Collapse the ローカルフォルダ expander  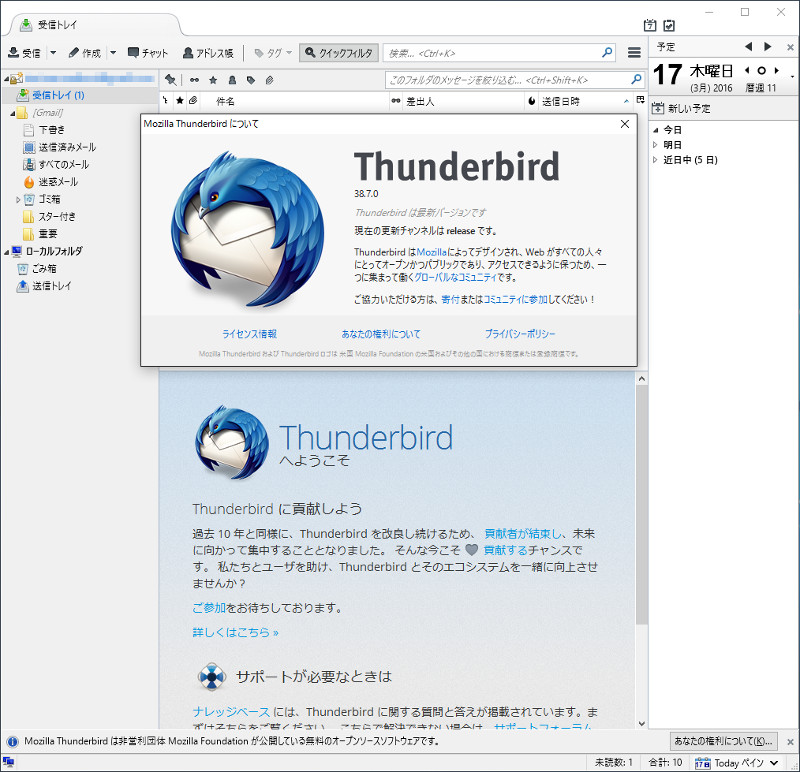[x=6, y=252]
